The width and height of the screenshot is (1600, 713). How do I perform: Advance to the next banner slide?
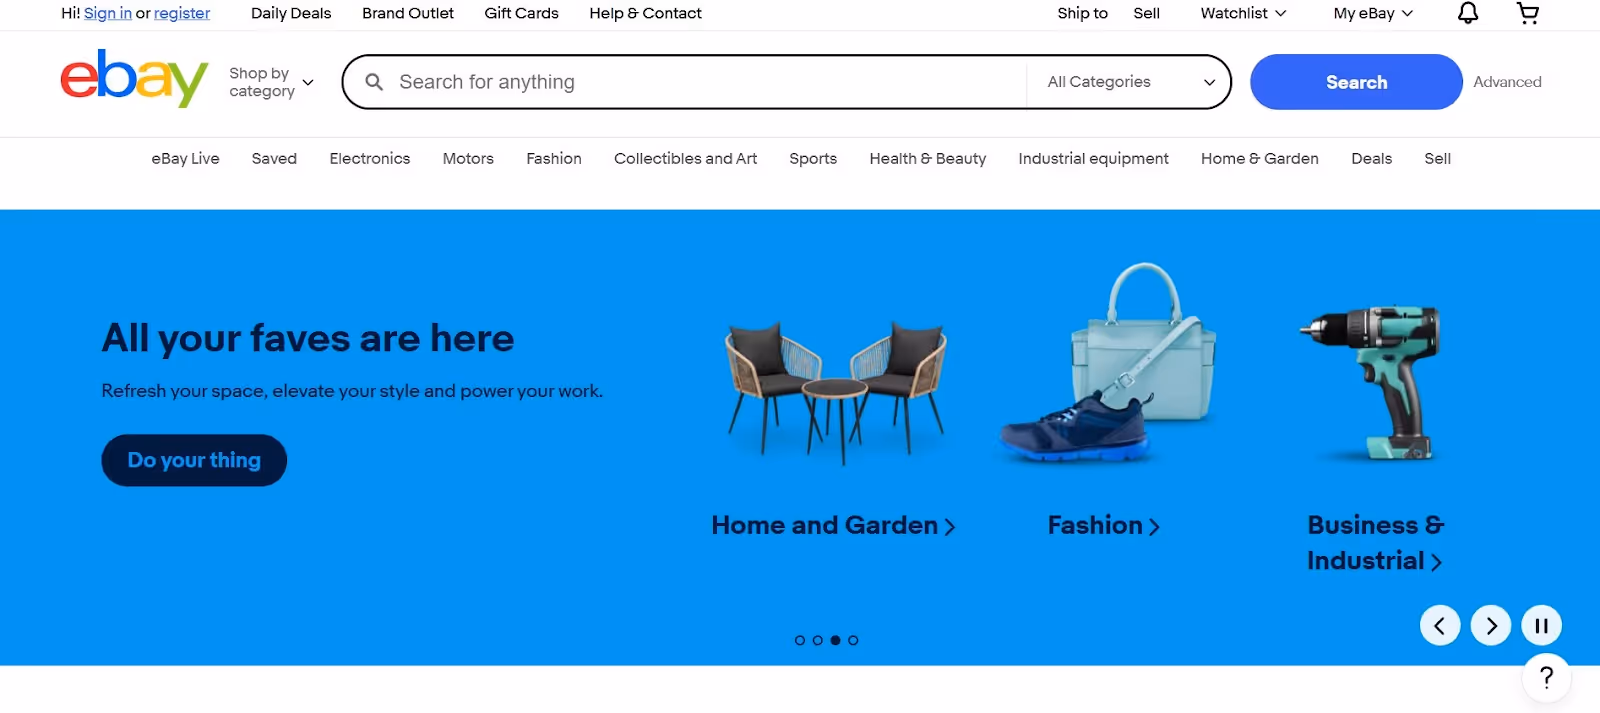pos(1491,626)
